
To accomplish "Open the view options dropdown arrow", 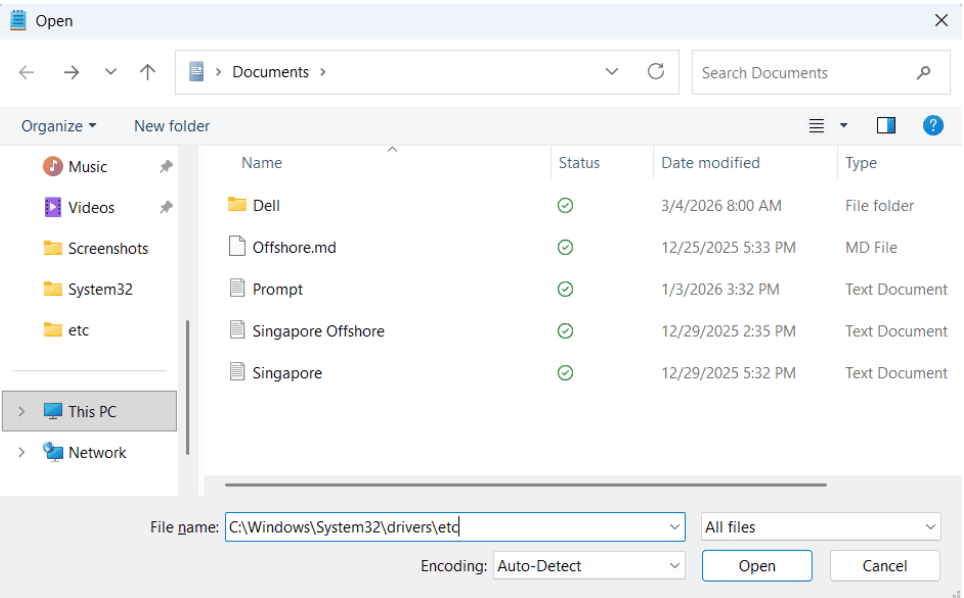I will pyautogui.click(x=844, y=126).
